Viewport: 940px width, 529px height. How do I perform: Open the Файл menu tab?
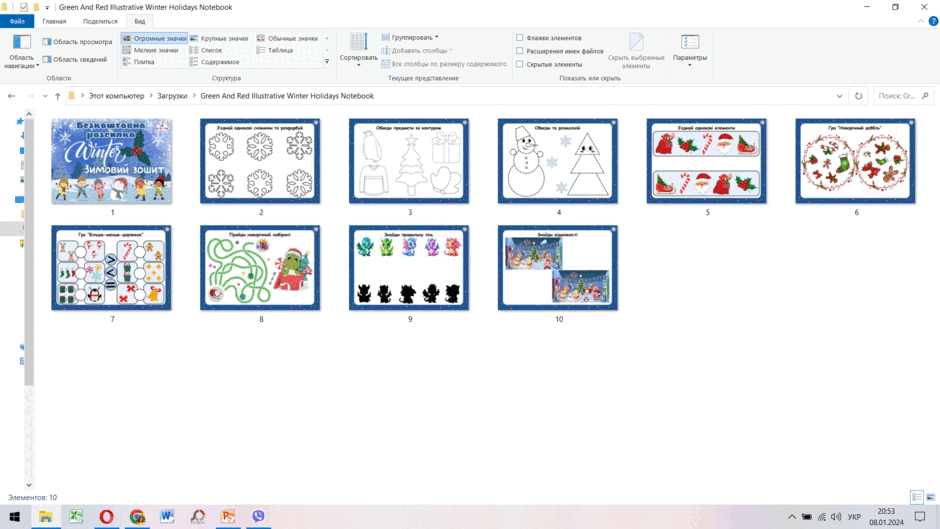click(x=17, y=21)
